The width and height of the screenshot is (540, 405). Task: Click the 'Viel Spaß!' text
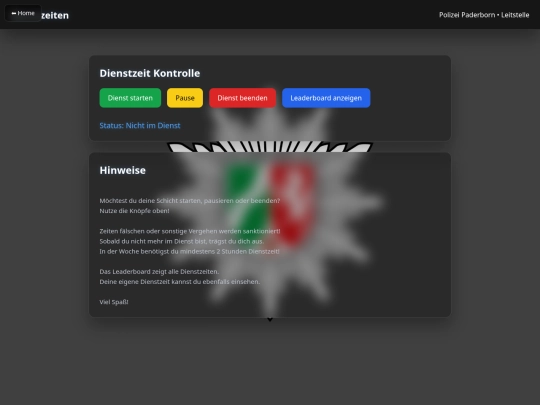(114, 302)
